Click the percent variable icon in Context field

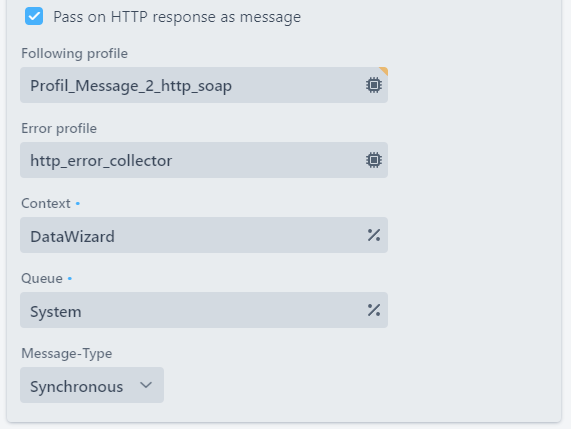click(x=374, y=235)
